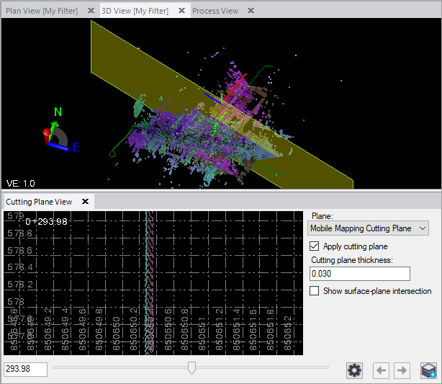
Task: Click the 0+293.98 station label
Action: (46, 222)
